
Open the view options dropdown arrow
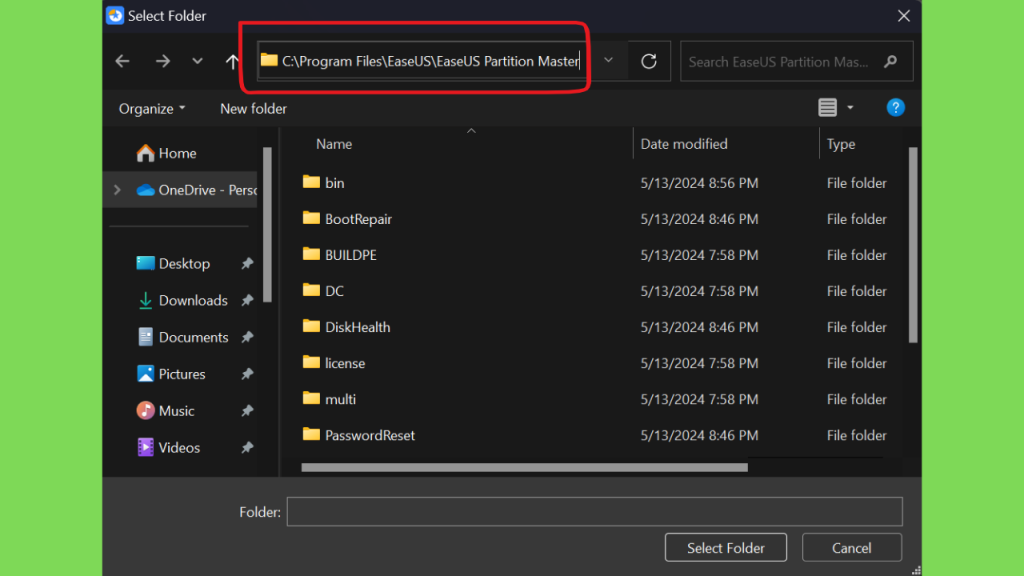(x=850, y=107)
